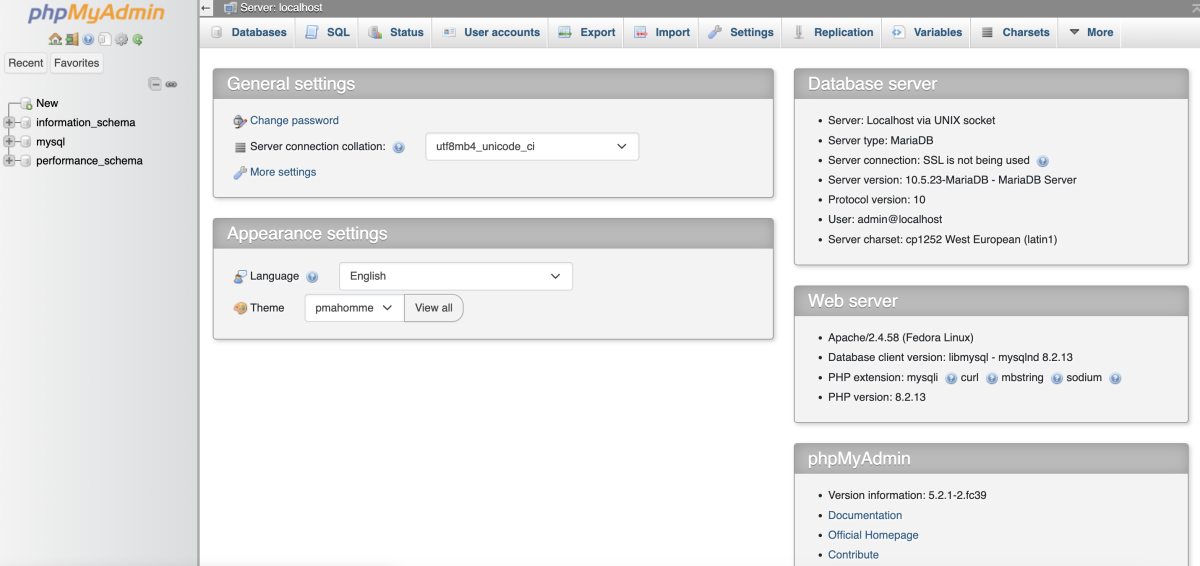Open the Settings tab
This screenshot has width=1200, height=566.
tap(741, 32)
